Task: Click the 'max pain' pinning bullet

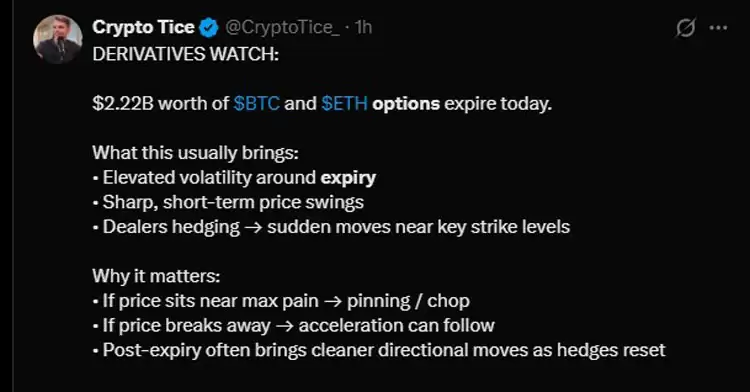Action: (x=281, y=301)
